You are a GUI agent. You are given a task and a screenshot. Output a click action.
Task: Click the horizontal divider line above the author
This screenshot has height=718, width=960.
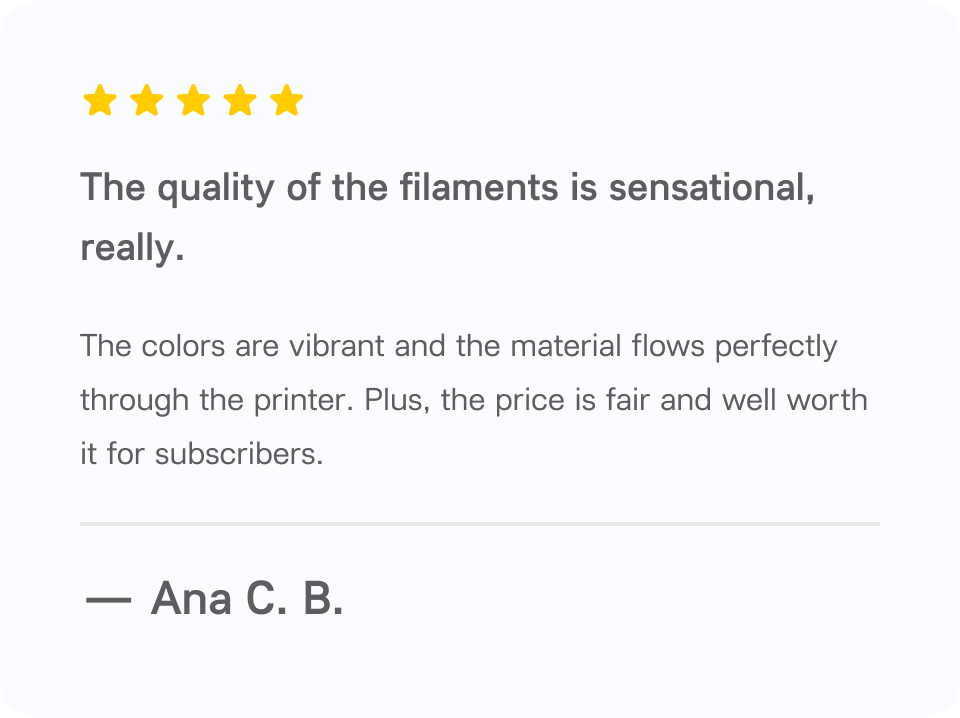coord(480,524)
